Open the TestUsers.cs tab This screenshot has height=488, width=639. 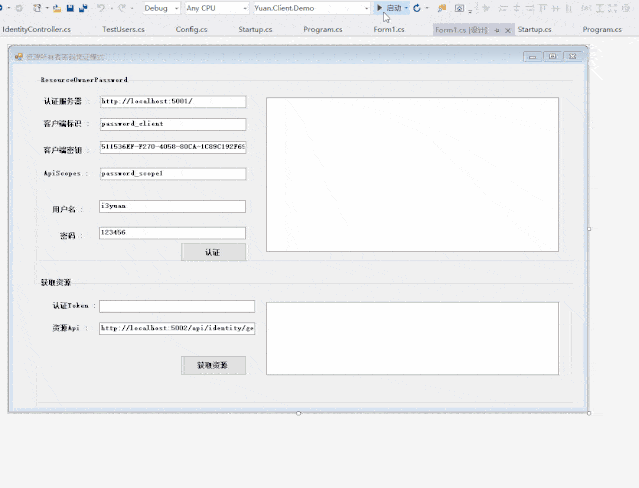pyautogui.click(x=122, y=30)
